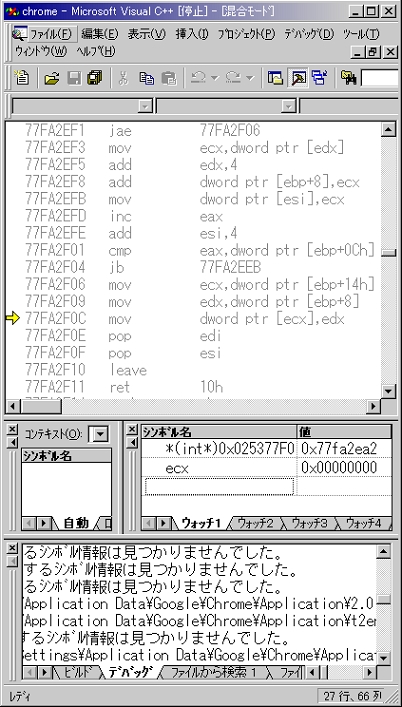Expand the second wizard bar combo box
The width and height of the screenshot is (402, 707).
[x=288, y=107]
